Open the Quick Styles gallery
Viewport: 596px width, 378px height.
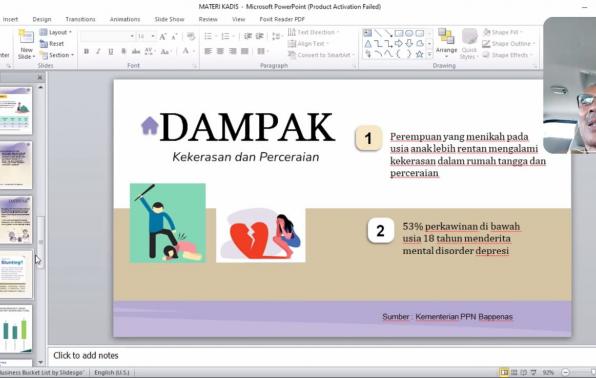point(469,44)
